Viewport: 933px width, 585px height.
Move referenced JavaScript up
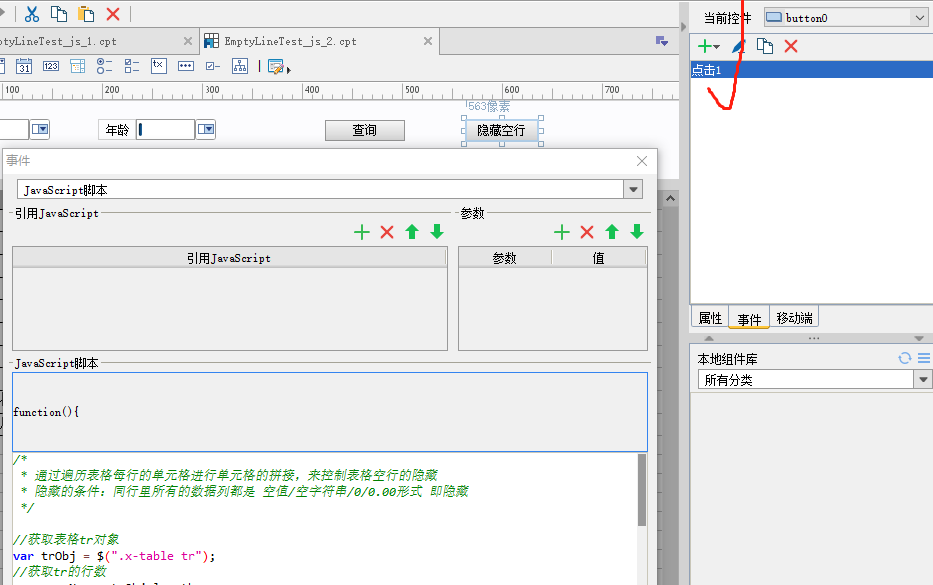pos(412,232)
